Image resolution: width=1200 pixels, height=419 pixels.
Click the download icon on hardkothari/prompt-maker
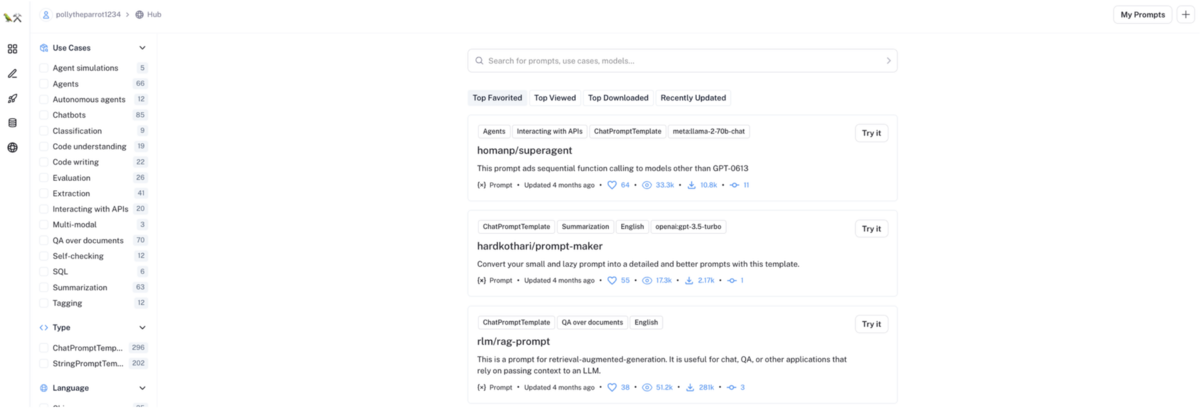[690, 280]
